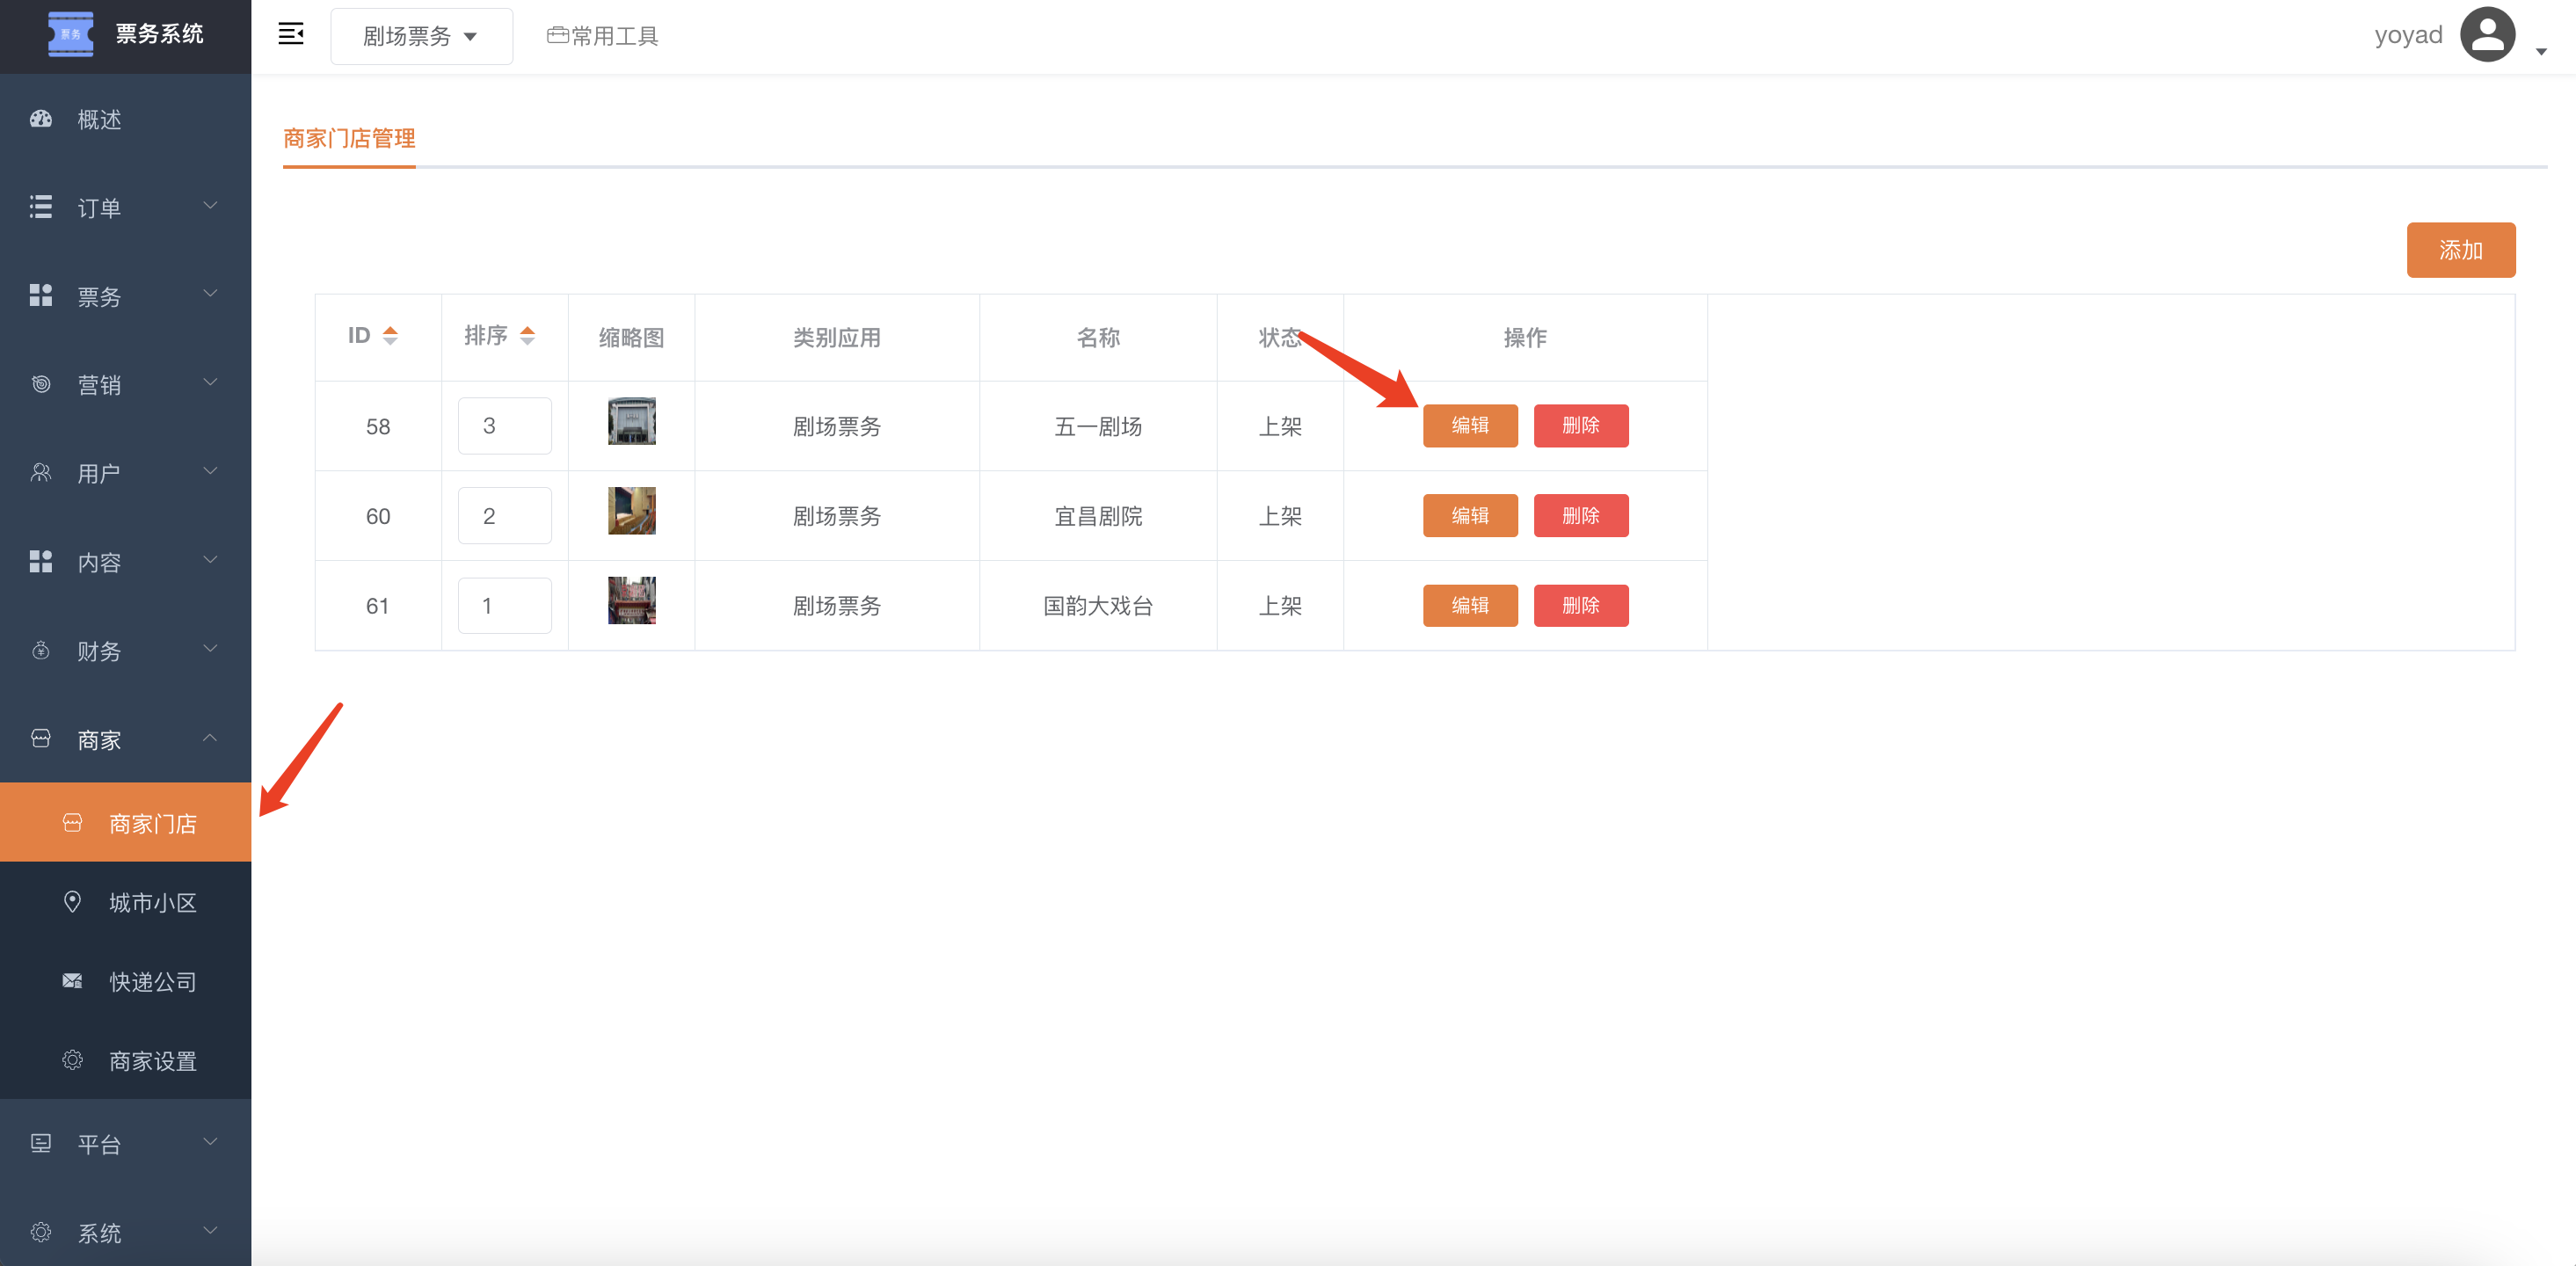The height and width of the screenshot is (1266, 2576).
Task: Click the 商家设置 gear icon
Action: point(72,1059)
